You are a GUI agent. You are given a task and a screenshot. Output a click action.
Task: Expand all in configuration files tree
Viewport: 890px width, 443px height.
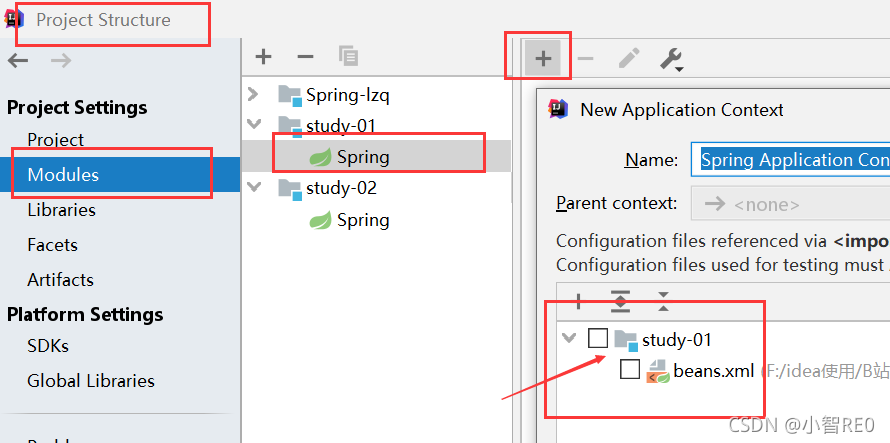point(620,301)
